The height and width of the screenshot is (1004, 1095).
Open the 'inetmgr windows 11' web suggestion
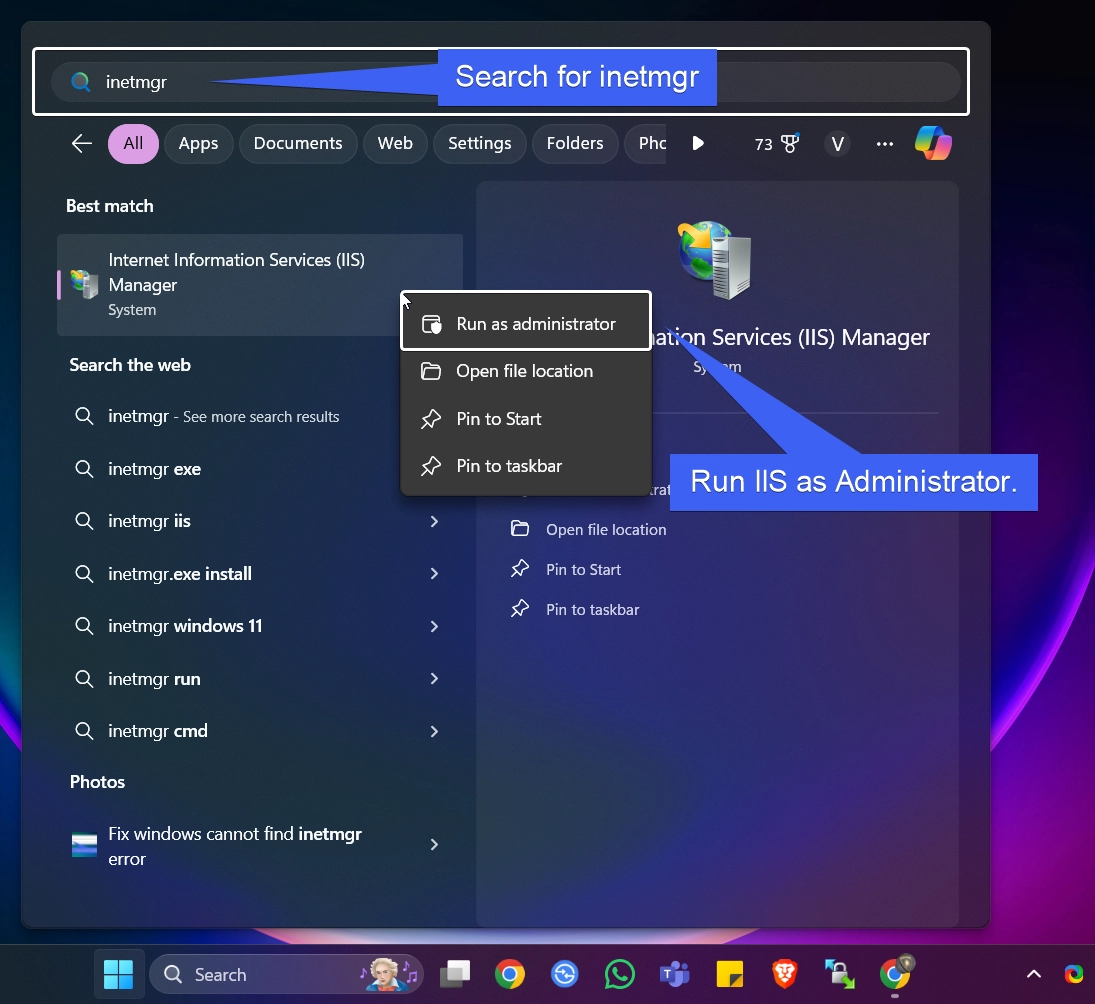(x=258, y=626)
